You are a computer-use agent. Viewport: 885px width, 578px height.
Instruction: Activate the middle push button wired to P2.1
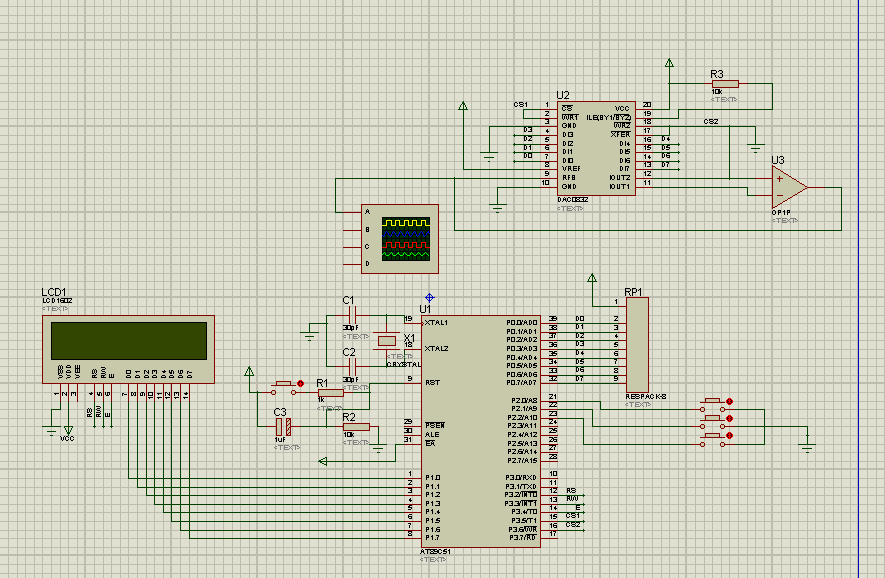712,423
